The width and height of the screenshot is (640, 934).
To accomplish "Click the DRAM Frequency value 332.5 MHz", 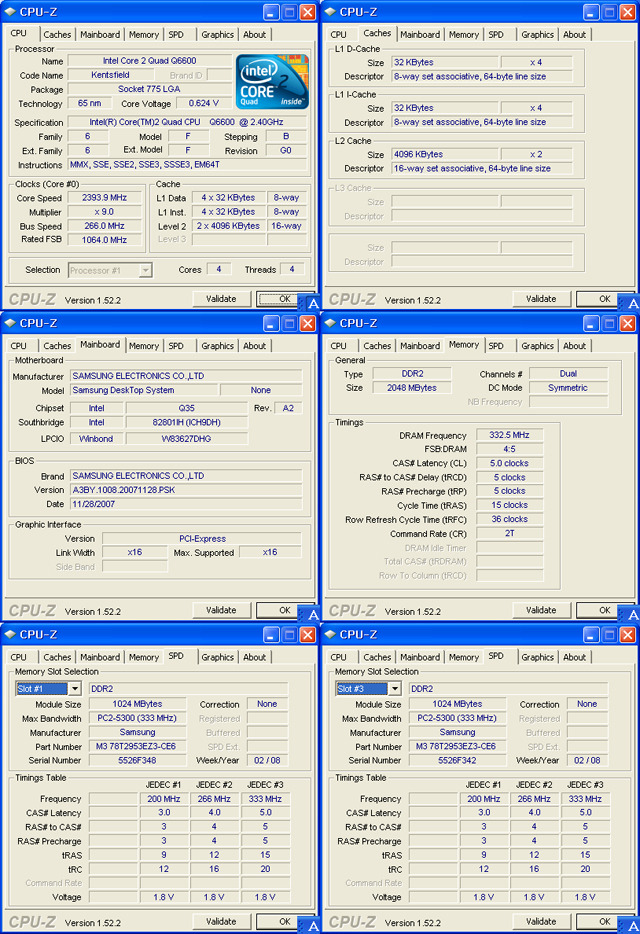I will click(x=509, y=435).
